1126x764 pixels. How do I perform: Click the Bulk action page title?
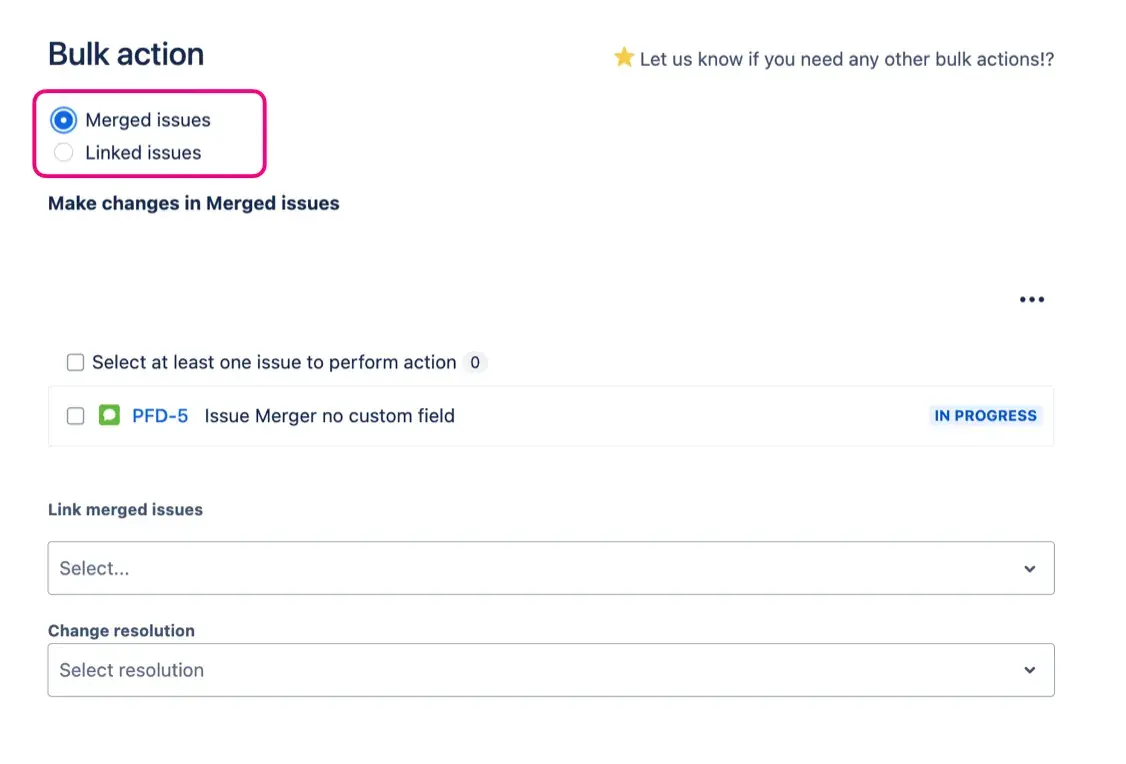tap(125, 54)
